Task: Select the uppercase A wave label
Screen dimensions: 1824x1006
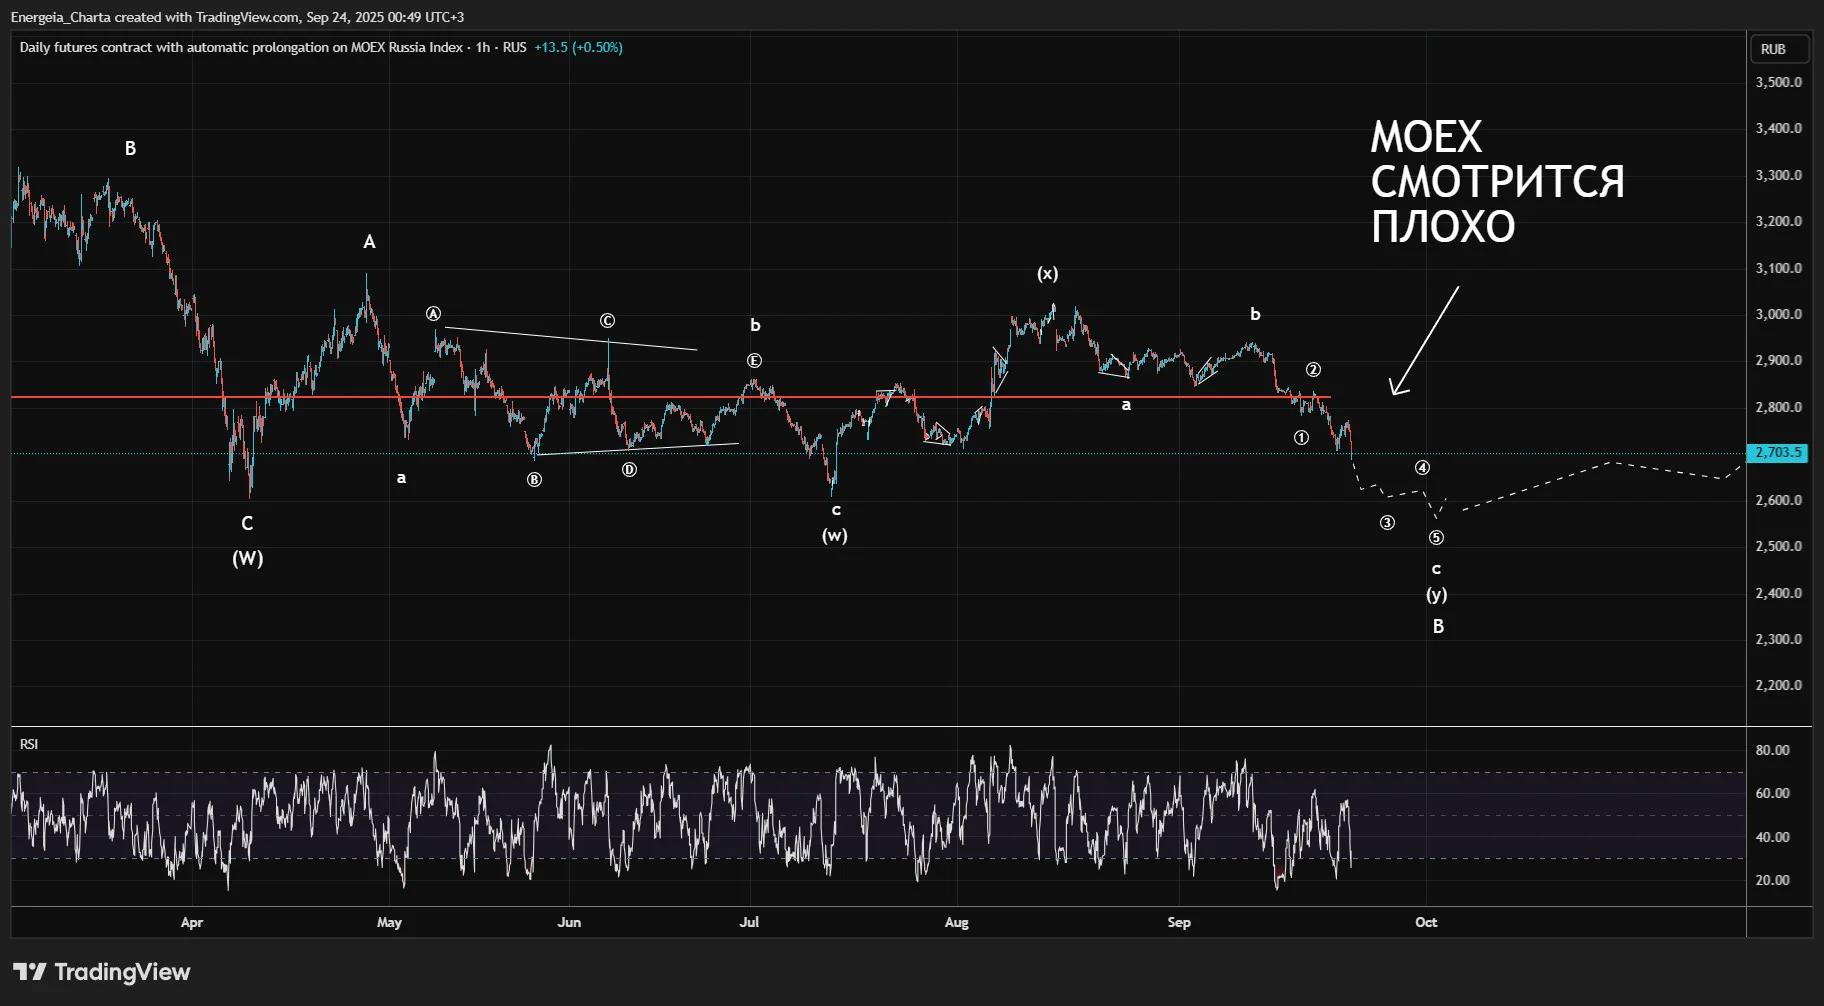Action: (x=369, y=242)
